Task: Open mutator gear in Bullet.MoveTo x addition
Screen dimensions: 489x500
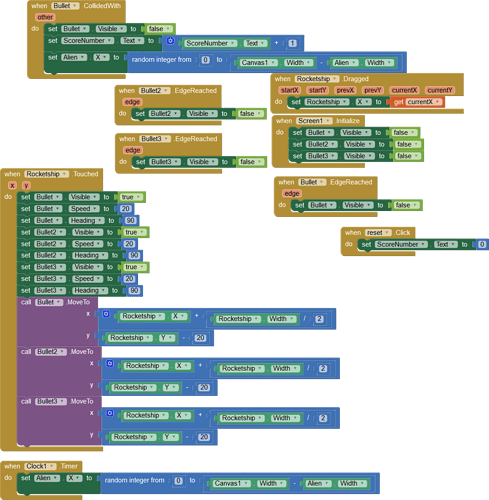Action: pos(106,314)
